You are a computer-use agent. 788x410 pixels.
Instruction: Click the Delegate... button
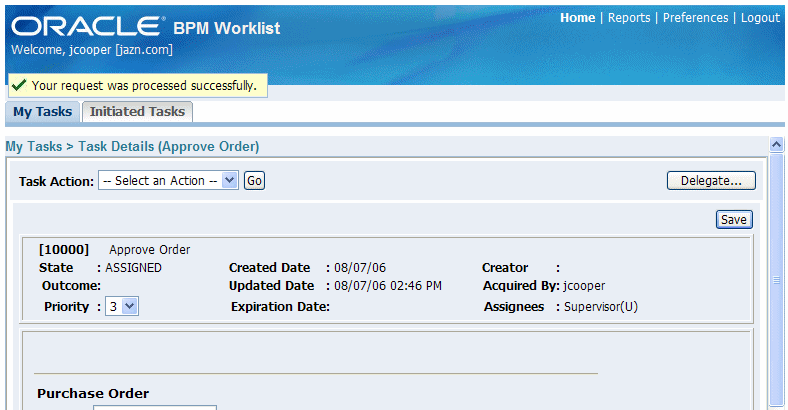pyautogui.click(x=711, y=181)
